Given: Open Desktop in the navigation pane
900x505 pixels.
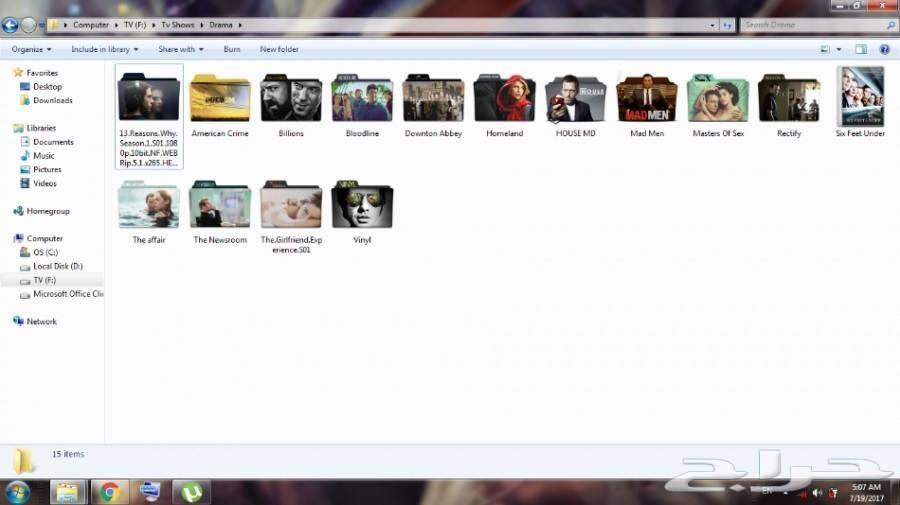Looking at the screenshot, I should pyautogui.click(x=47, y=87).
